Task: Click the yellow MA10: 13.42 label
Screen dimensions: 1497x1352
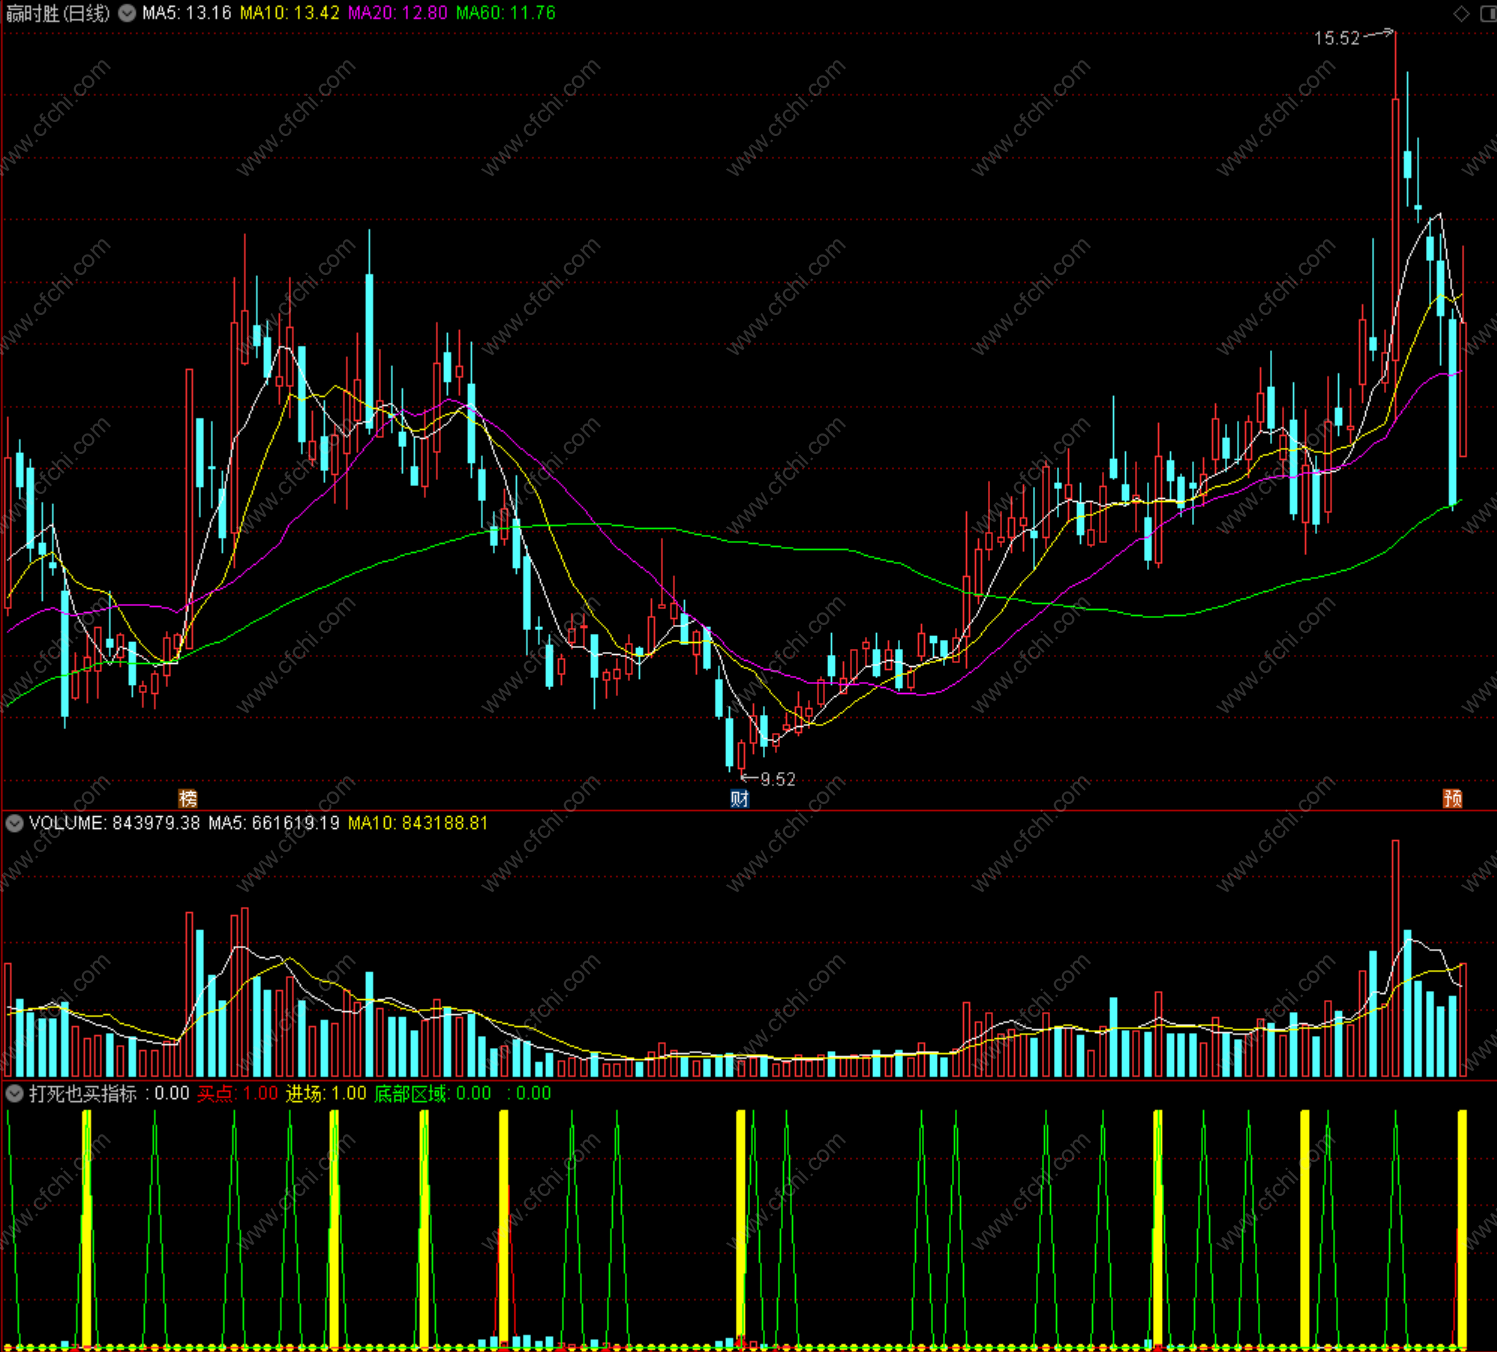Action: click(x=290, y=13)
